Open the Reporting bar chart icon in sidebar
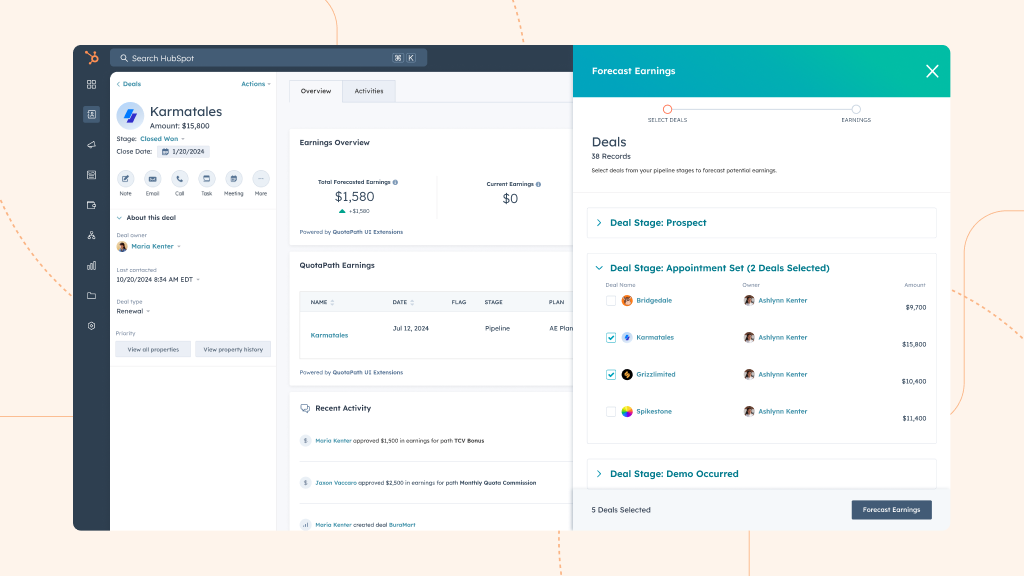 [91, 265]
